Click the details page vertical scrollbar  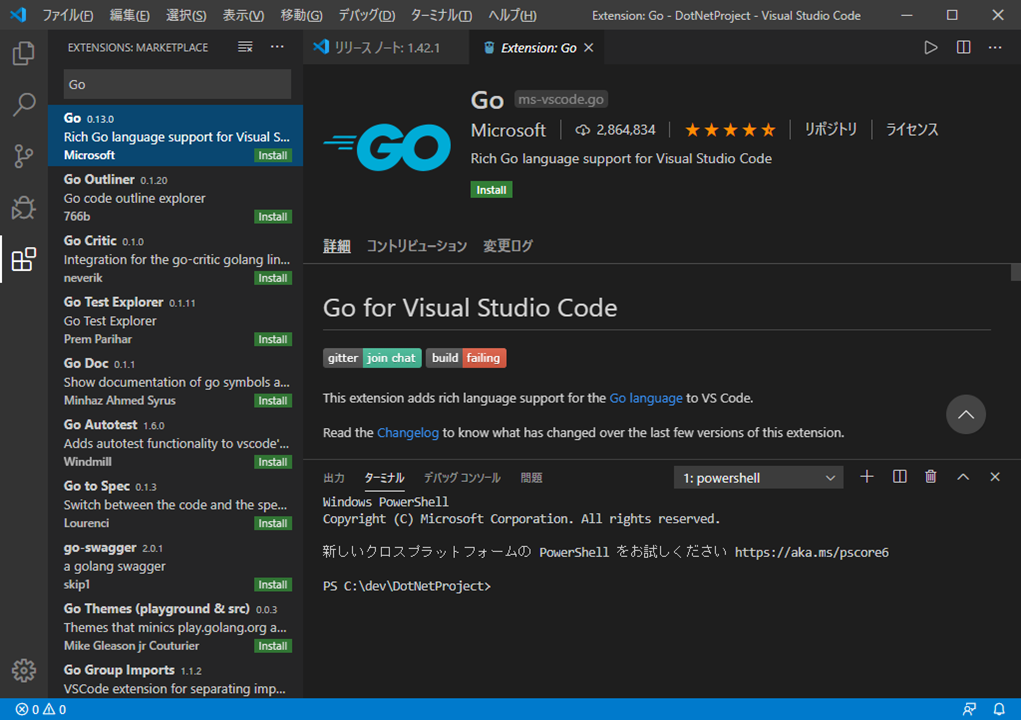(1015, 272)
